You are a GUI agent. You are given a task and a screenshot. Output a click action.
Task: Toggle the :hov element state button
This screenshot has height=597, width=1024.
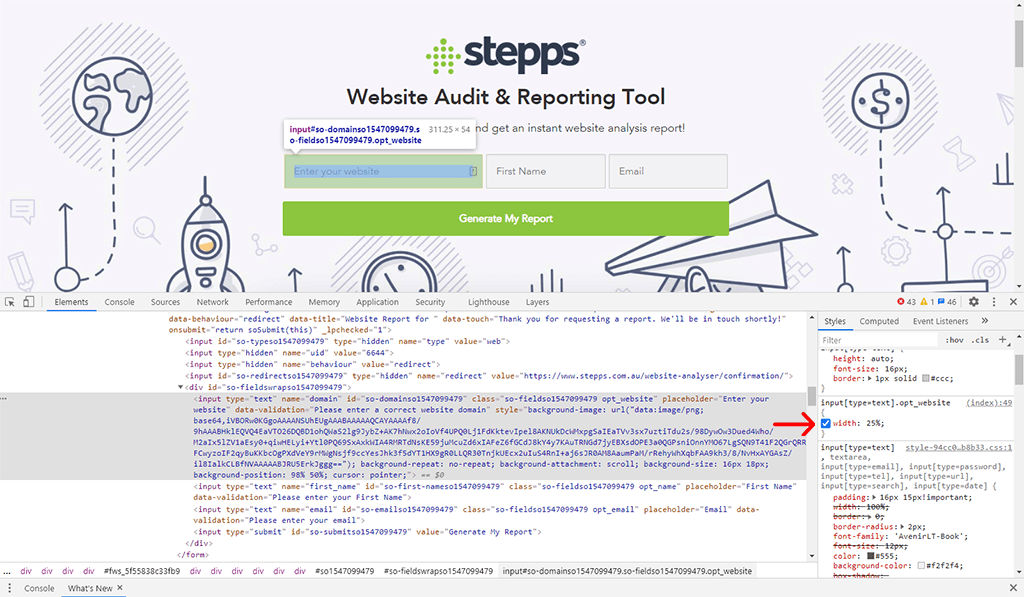tap(954, 340)
